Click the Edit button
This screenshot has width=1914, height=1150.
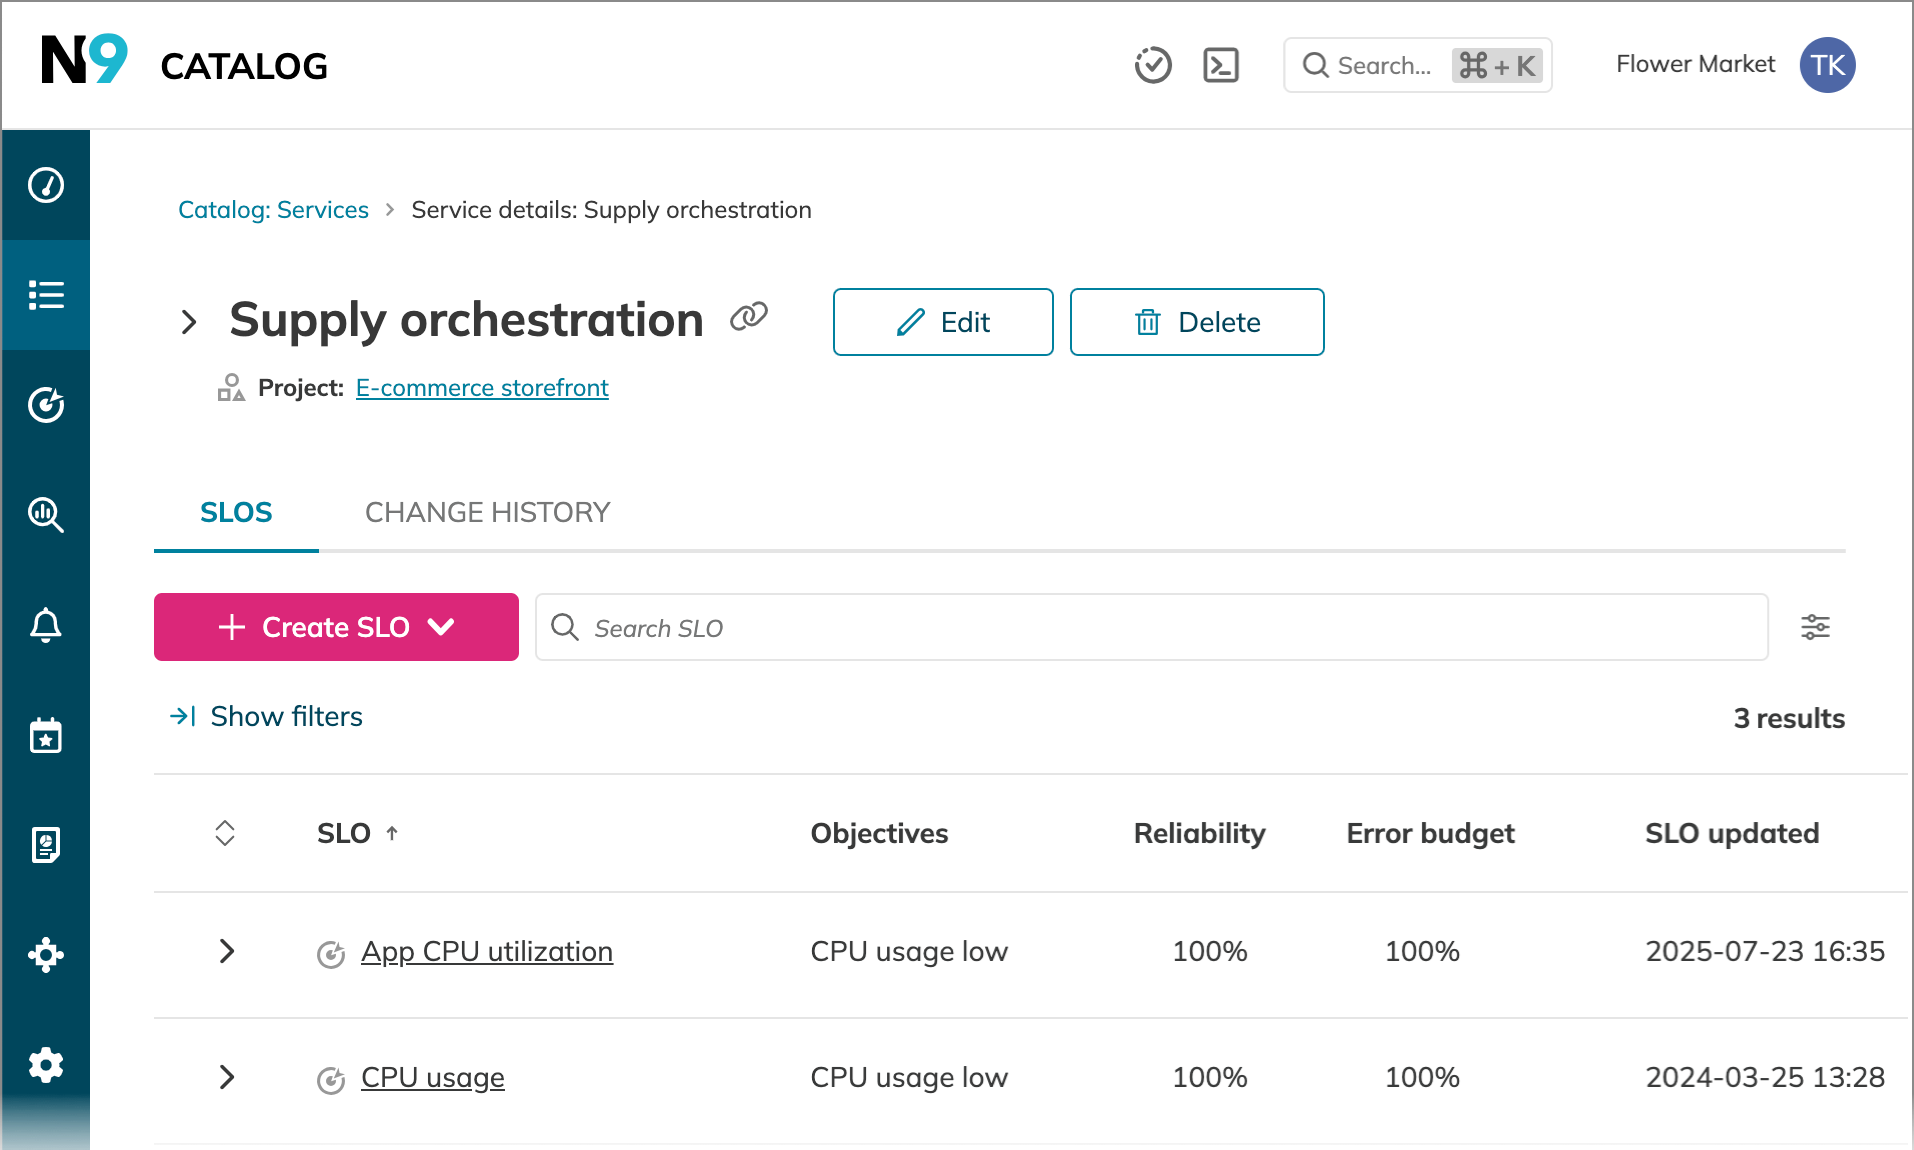942,322
